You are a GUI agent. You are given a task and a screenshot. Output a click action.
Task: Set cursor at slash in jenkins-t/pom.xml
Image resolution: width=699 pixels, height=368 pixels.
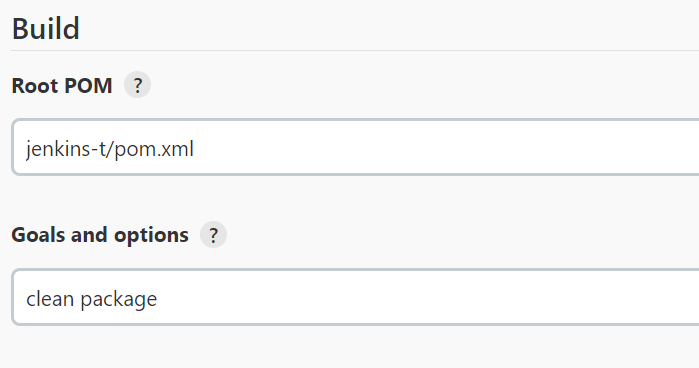[112, 149]
